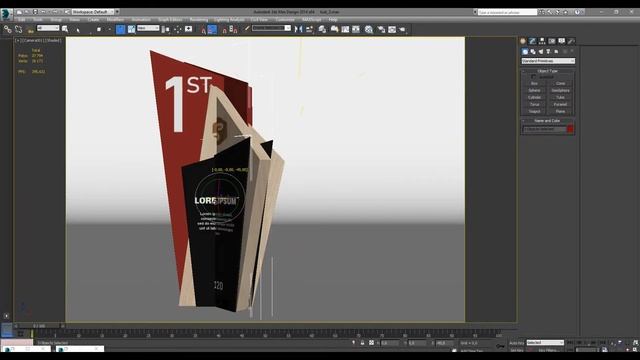
Task: Switch to the Modify panel tab
Action: point(533,41)
